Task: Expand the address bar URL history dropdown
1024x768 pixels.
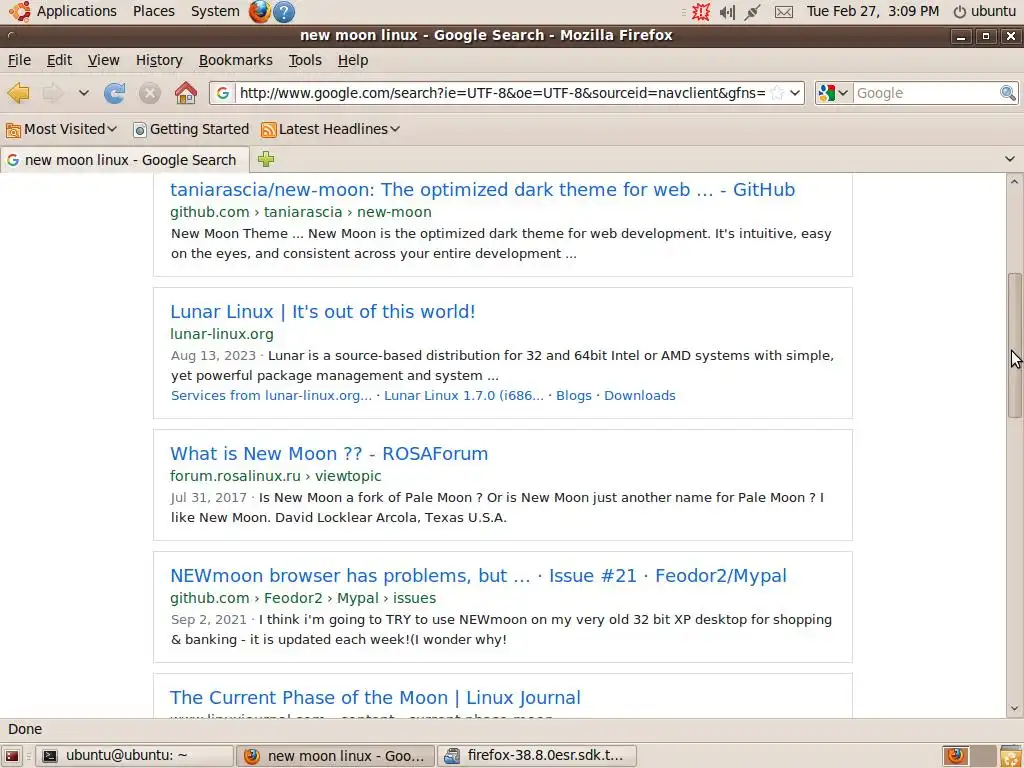Action: (795, 93)
